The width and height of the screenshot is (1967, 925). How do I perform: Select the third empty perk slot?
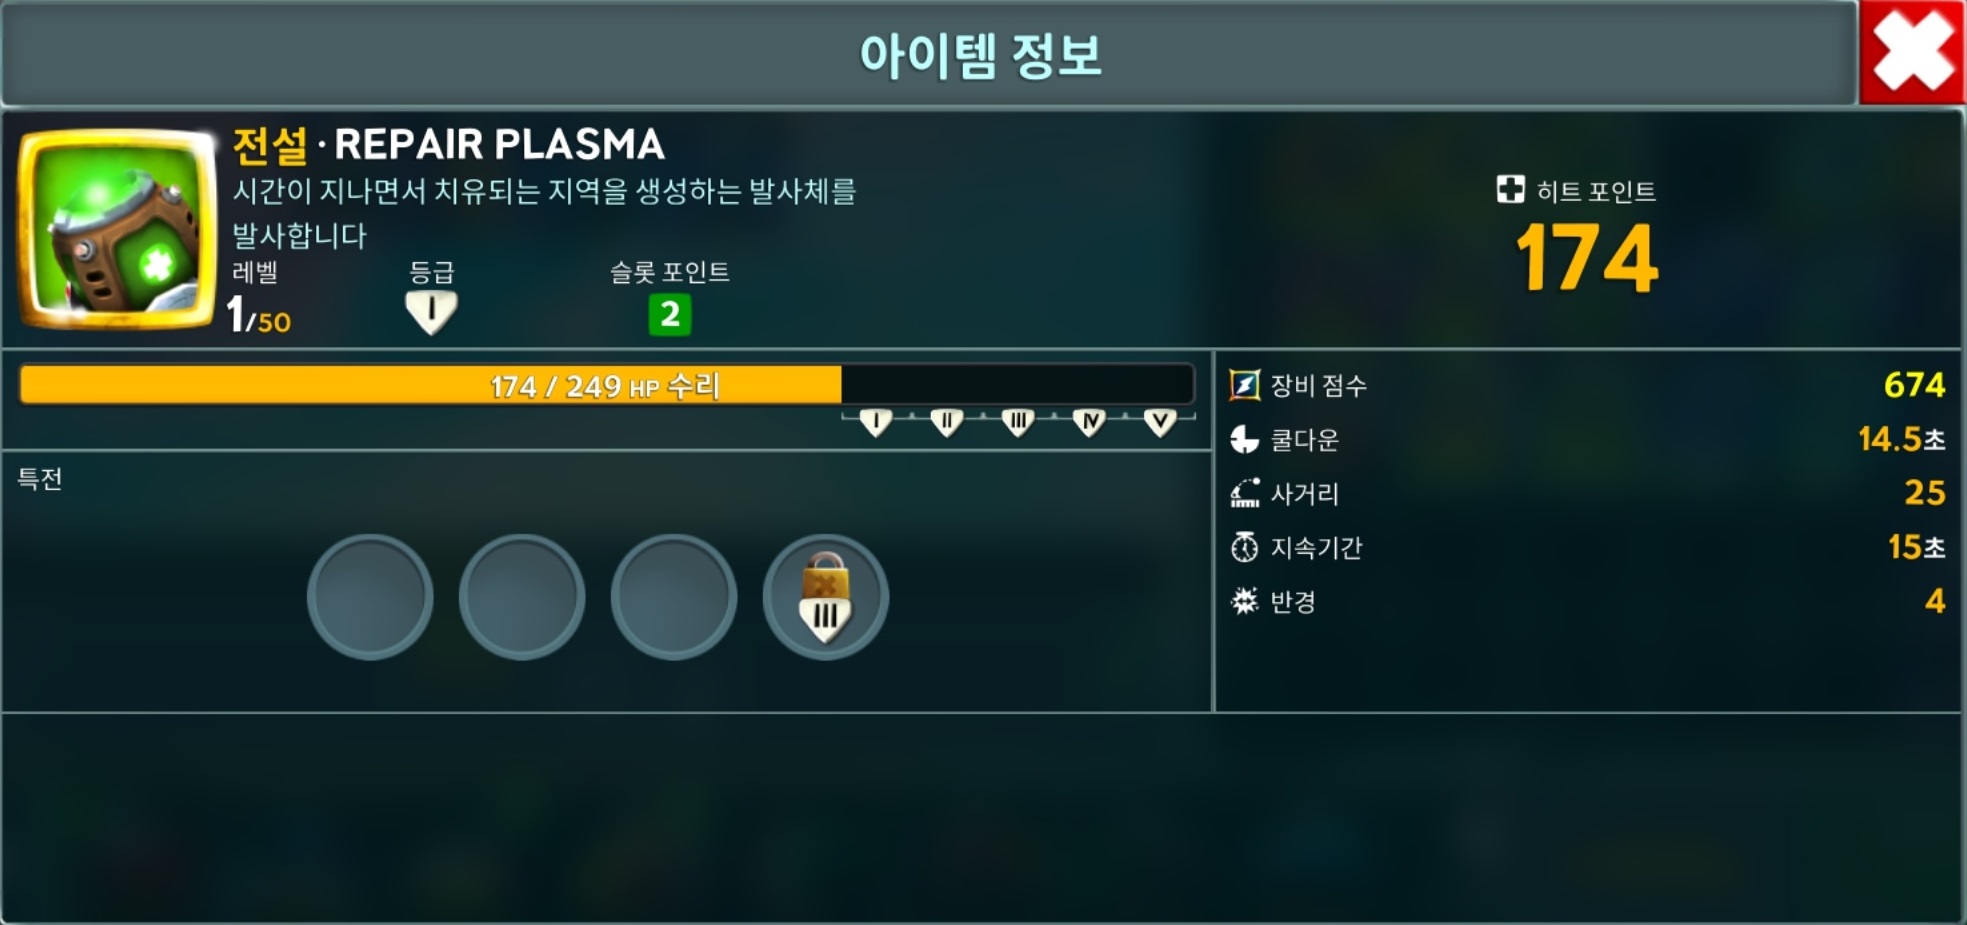click(x=674, y=597)
